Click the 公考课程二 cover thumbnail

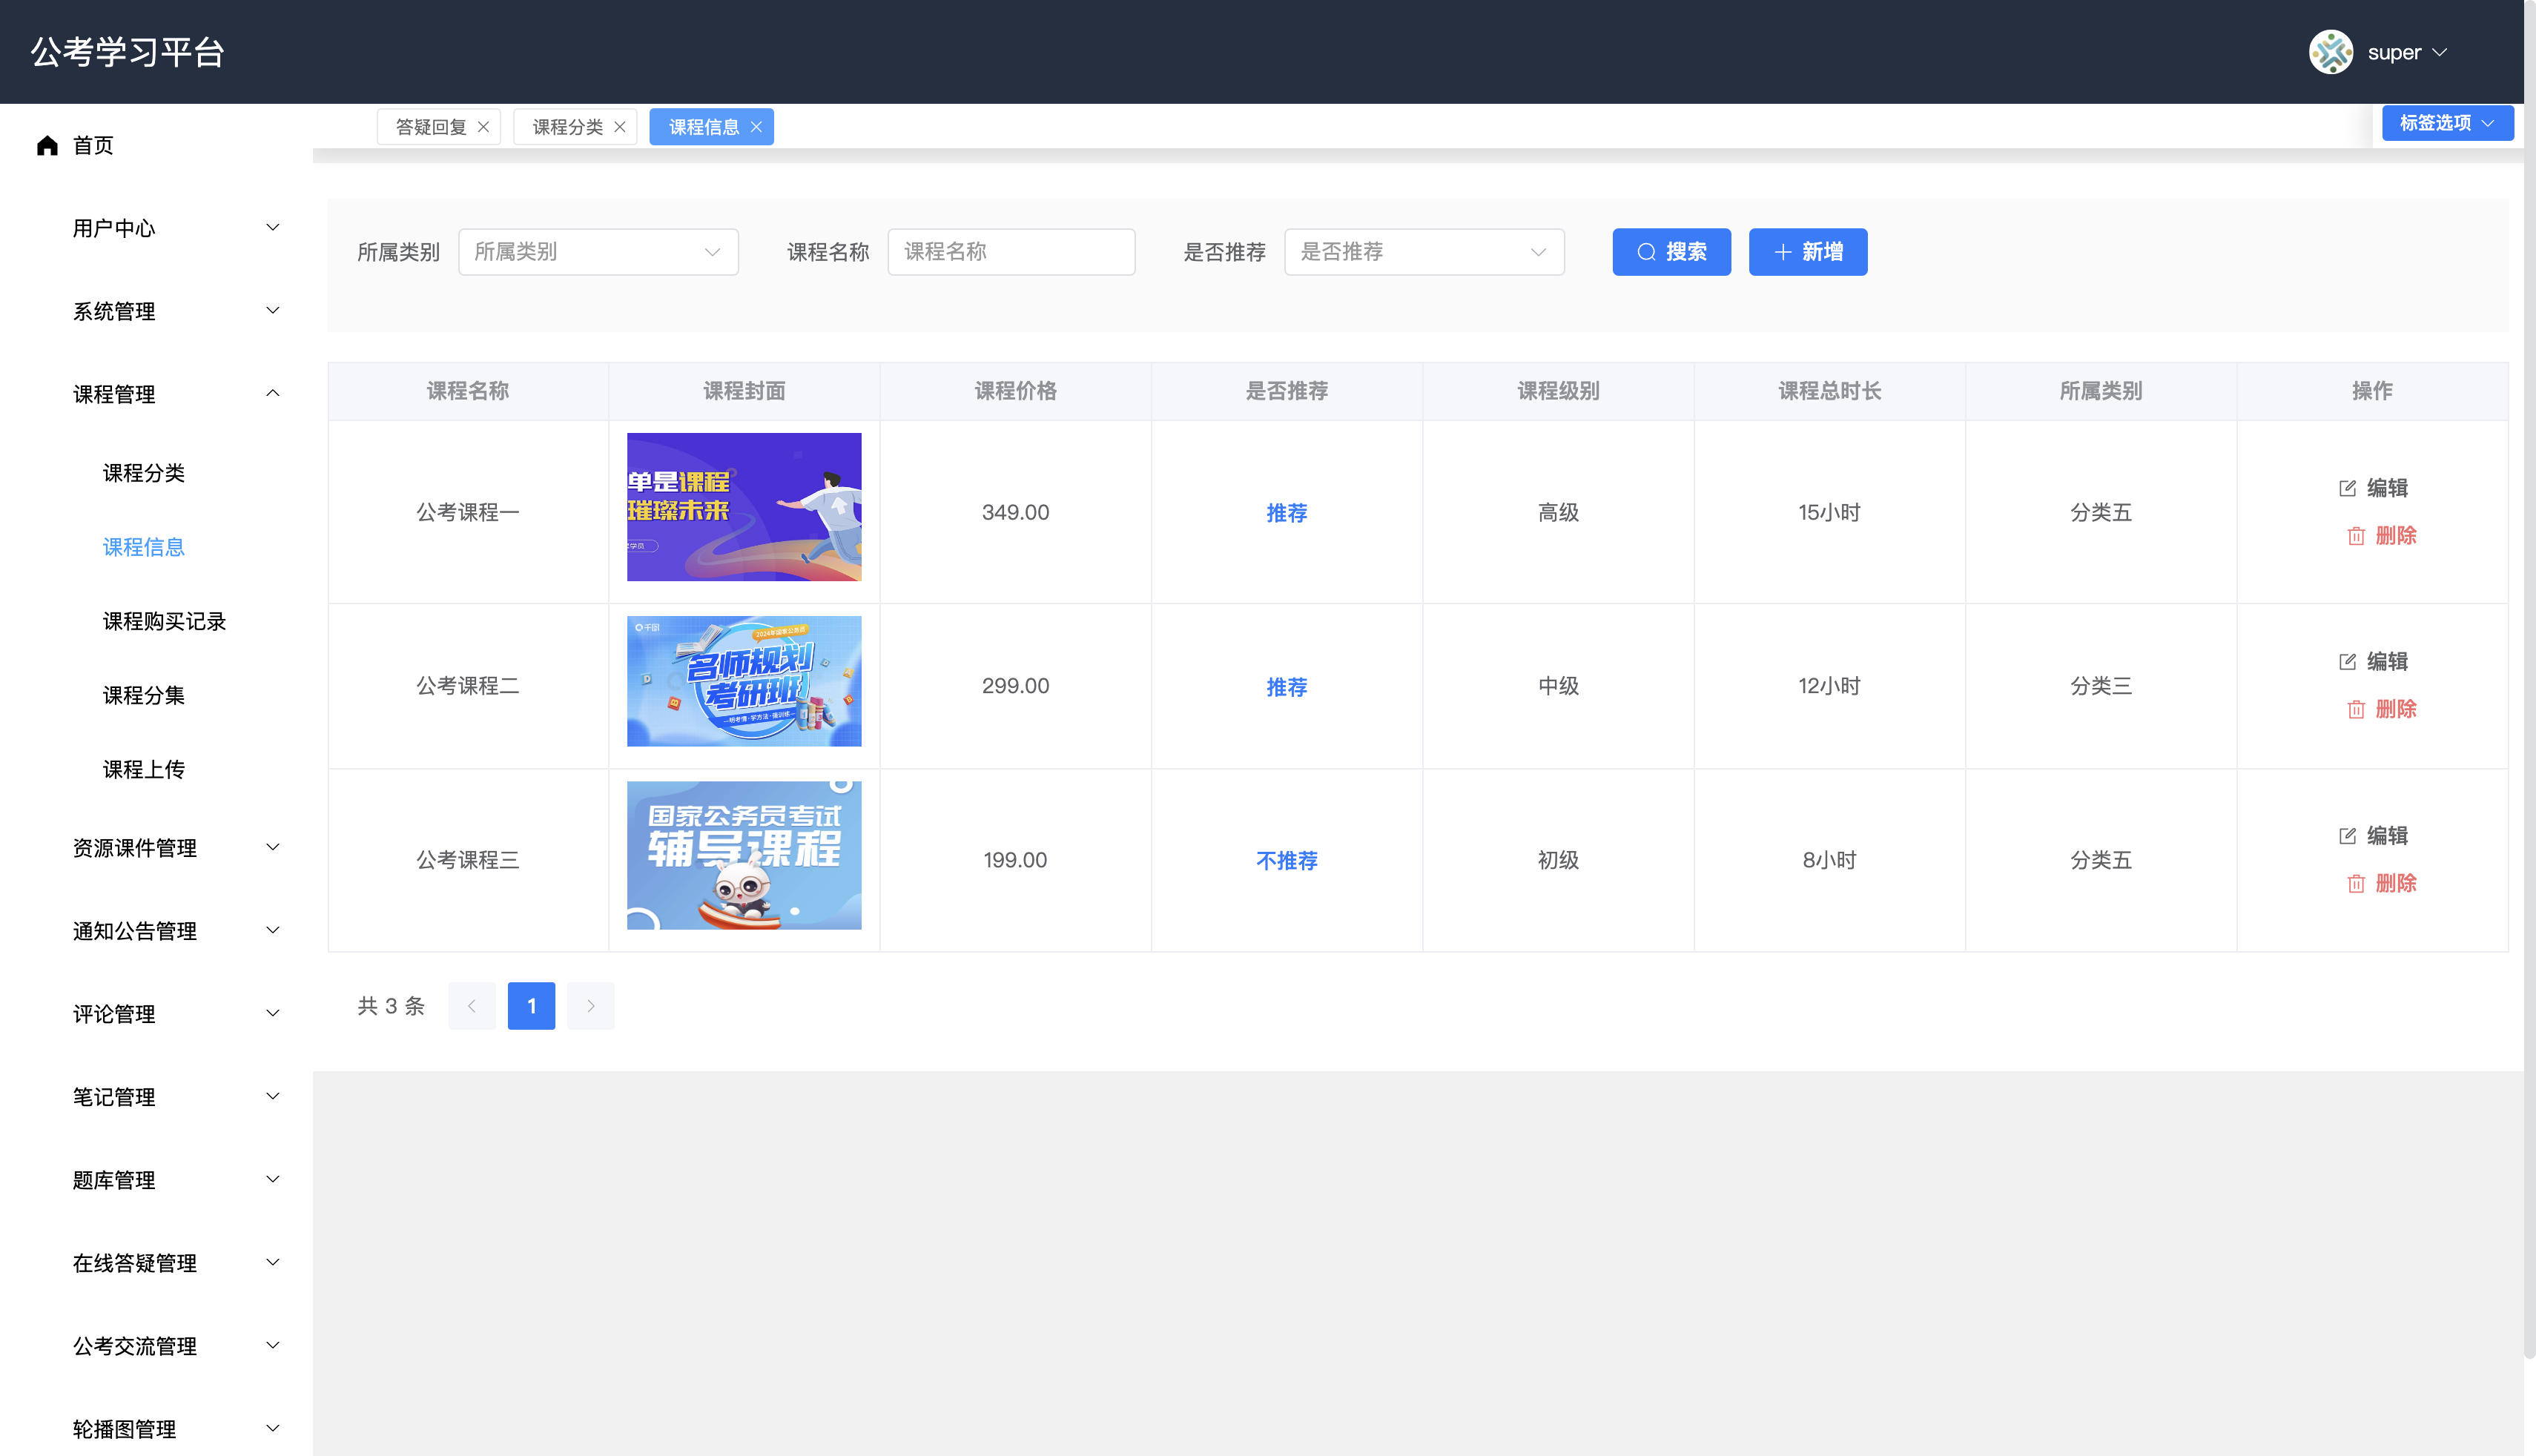(743, 681)
